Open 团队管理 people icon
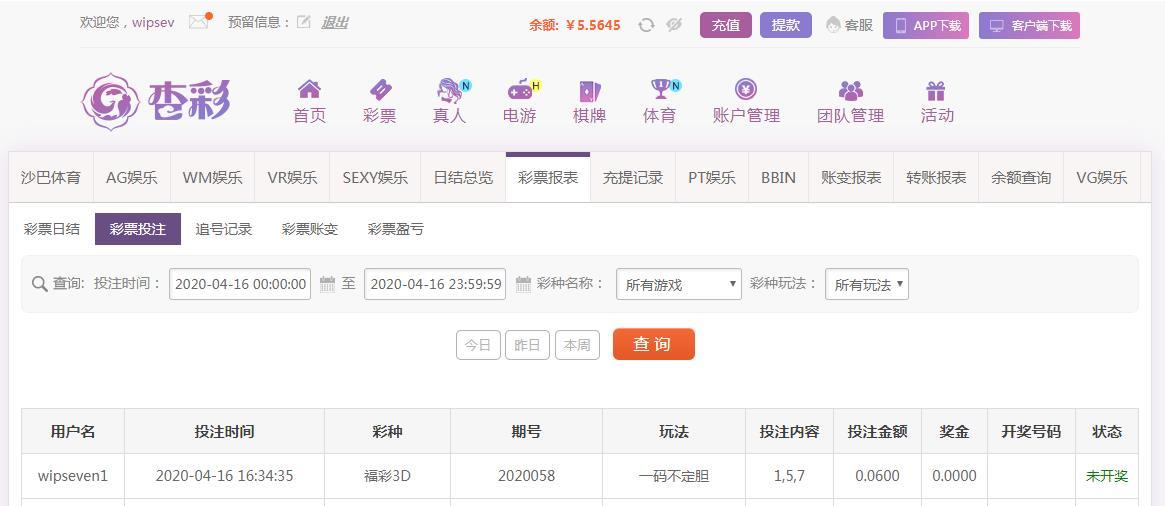Screen dimensions: 1165x506 (851, 91)
